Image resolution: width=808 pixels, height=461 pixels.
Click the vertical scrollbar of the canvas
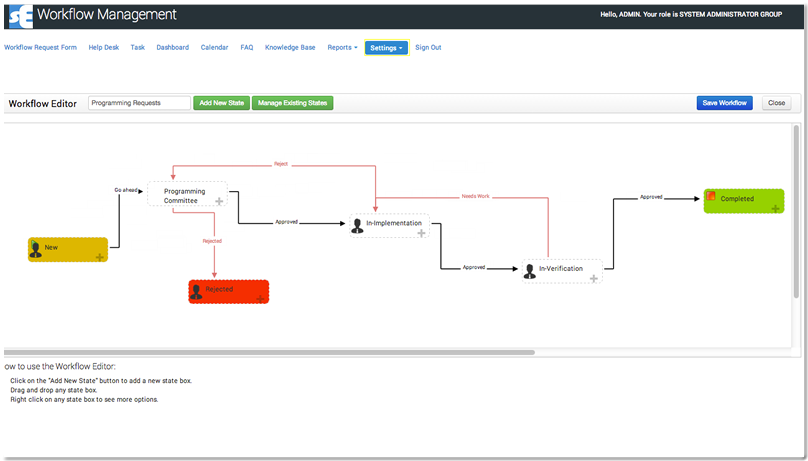797,211
